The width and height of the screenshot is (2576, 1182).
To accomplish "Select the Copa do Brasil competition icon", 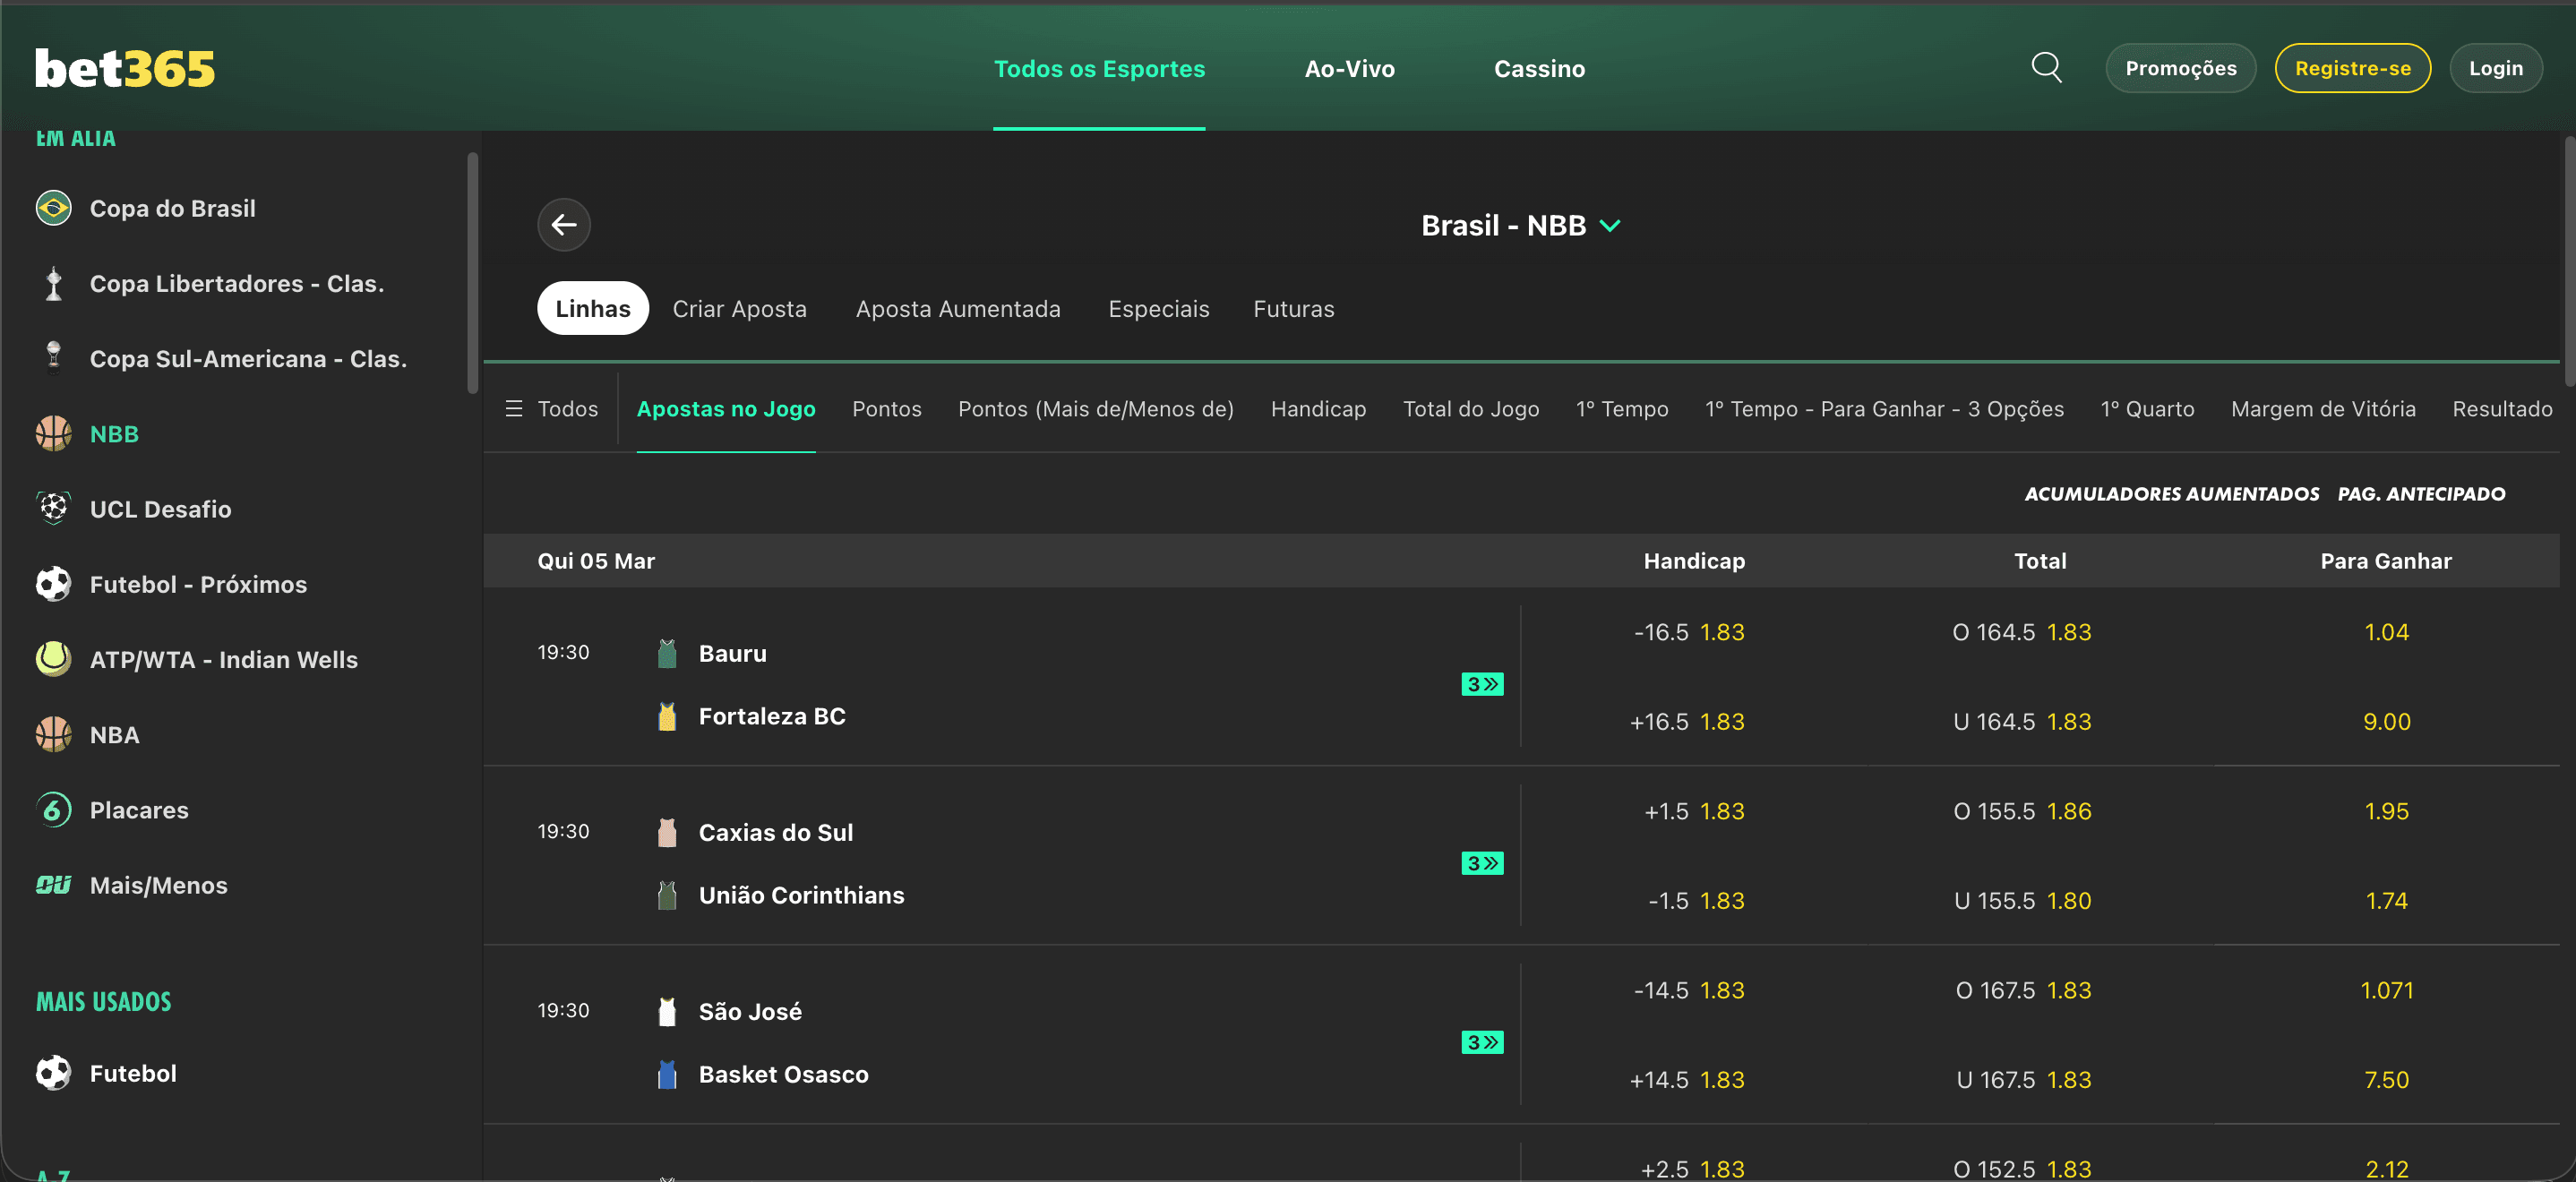I will pos(52,208).
